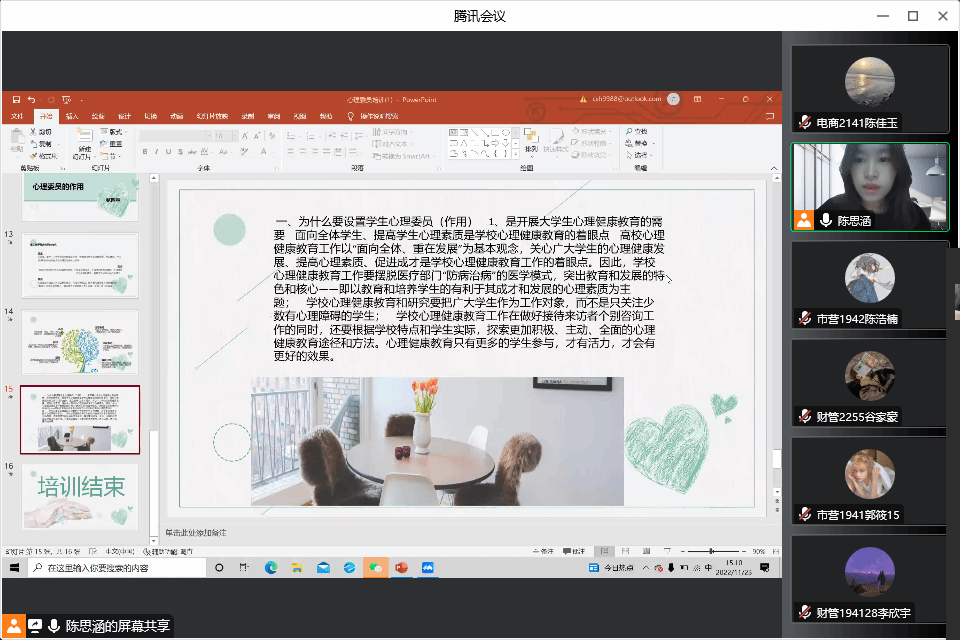Image resolution: width=960 pixels, height=640 pixels.
Task: Select slide 16 thumbnail 培训结束
Action: click(80, 495)
